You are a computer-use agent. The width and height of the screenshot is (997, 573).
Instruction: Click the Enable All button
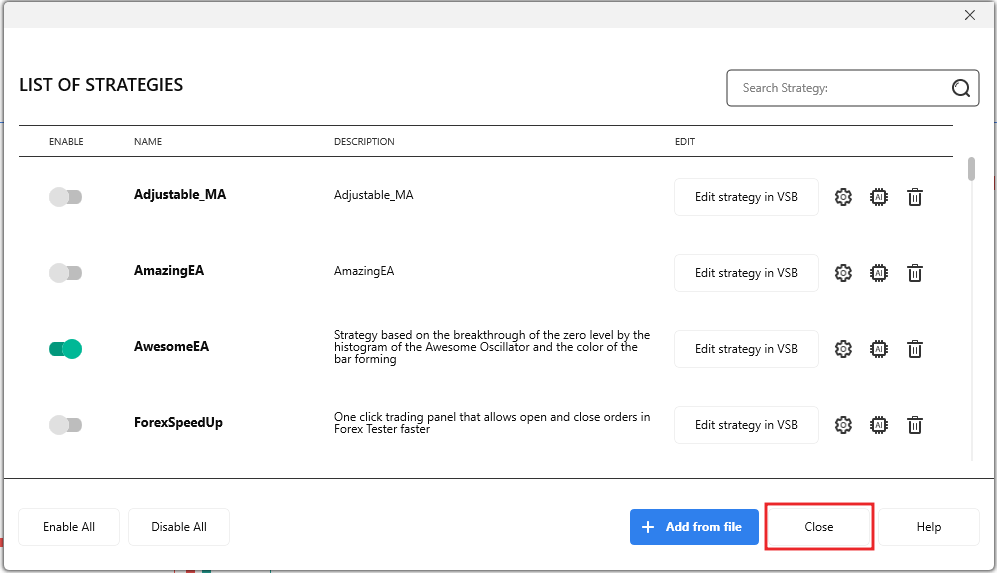69,527
